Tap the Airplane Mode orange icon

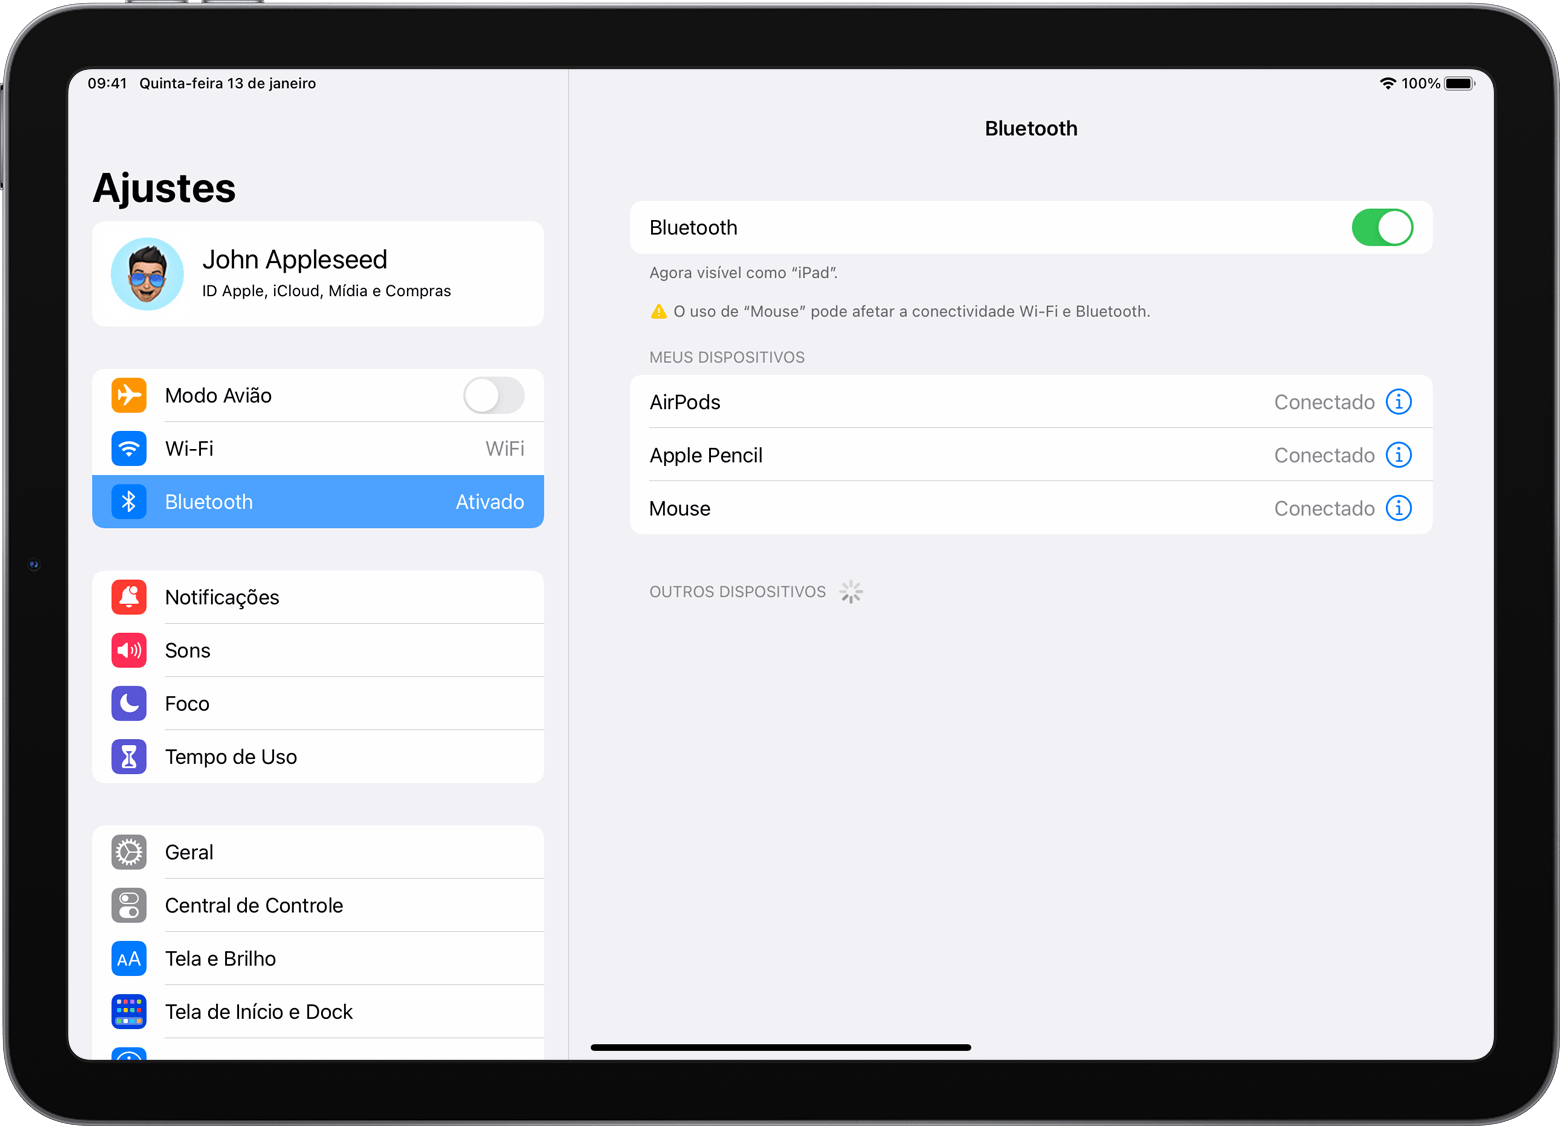point(129,395)
